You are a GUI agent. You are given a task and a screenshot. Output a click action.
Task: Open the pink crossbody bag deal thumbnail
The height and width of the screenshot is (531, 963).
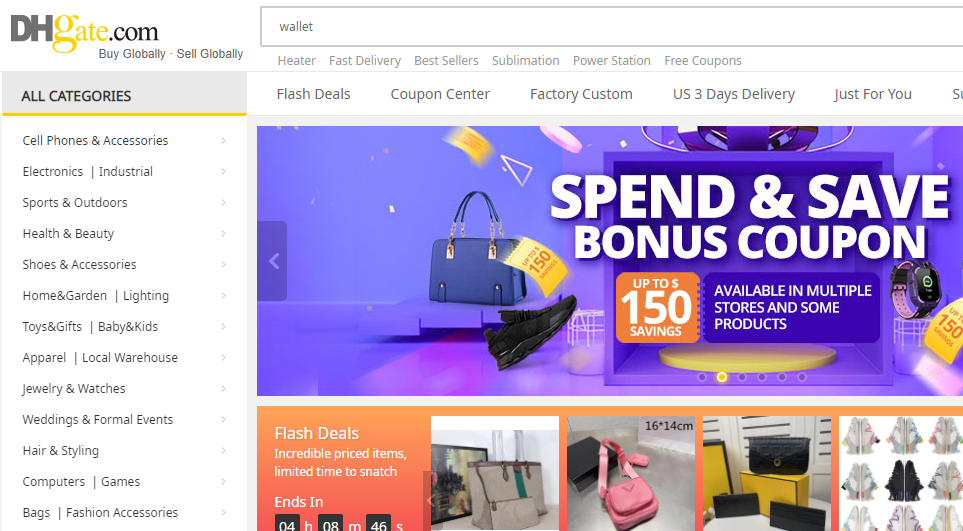pos(631,473)
